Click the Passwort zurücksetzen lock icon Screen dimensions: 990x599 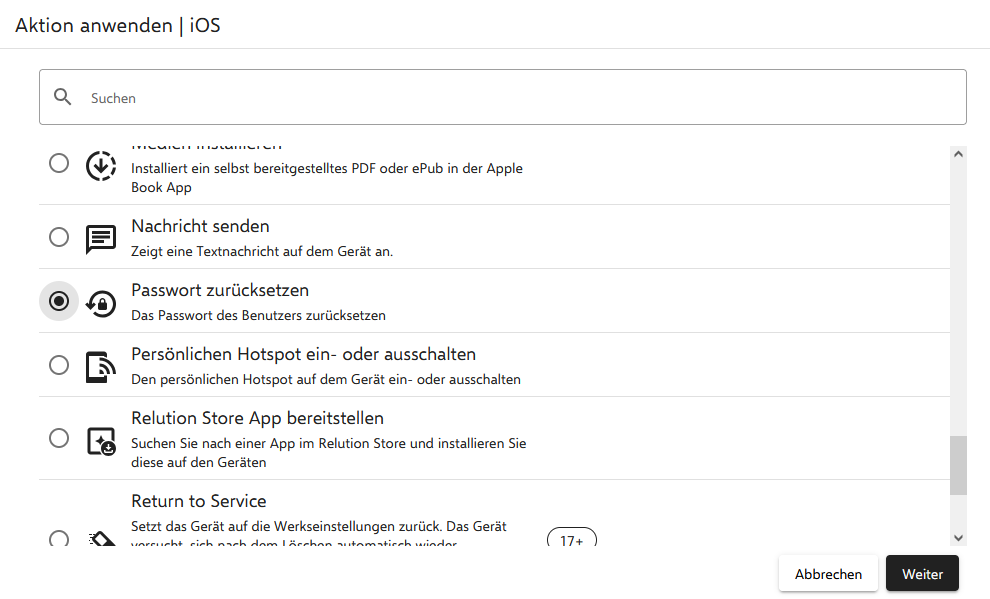pyautogui.click(x=101, y=303)
